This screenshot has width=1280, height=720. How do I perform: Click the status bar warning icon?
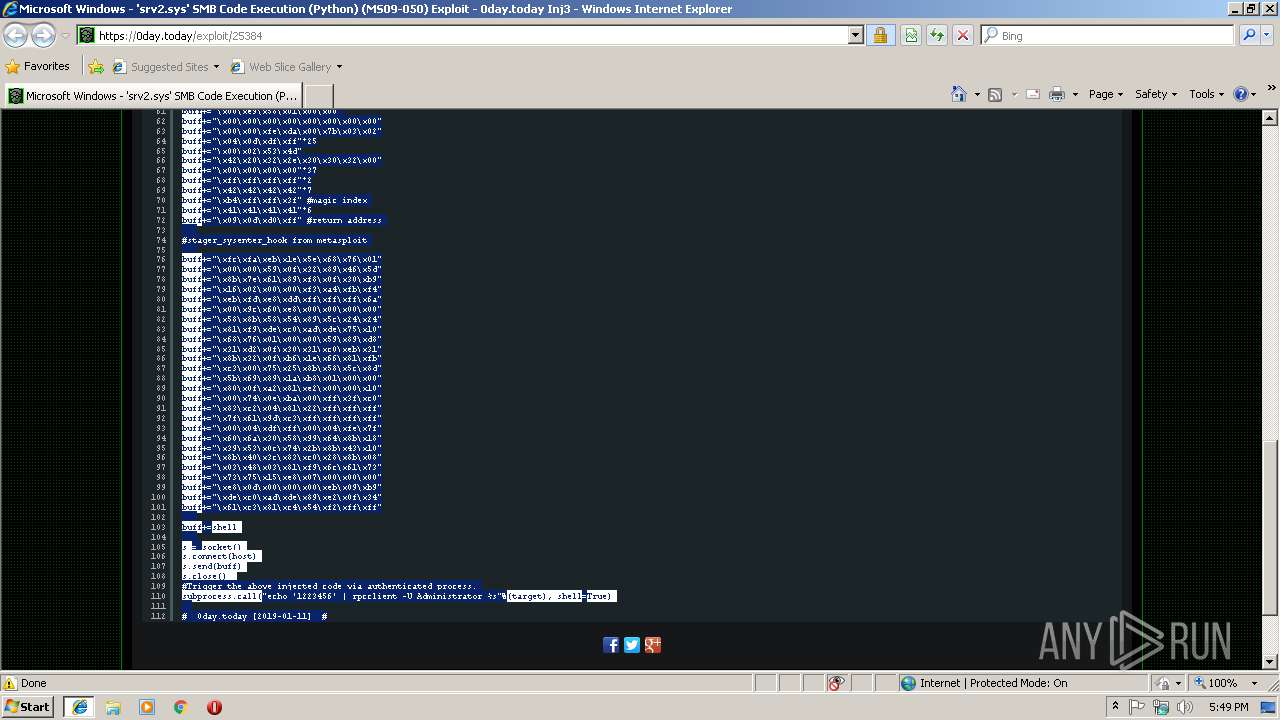10,683
